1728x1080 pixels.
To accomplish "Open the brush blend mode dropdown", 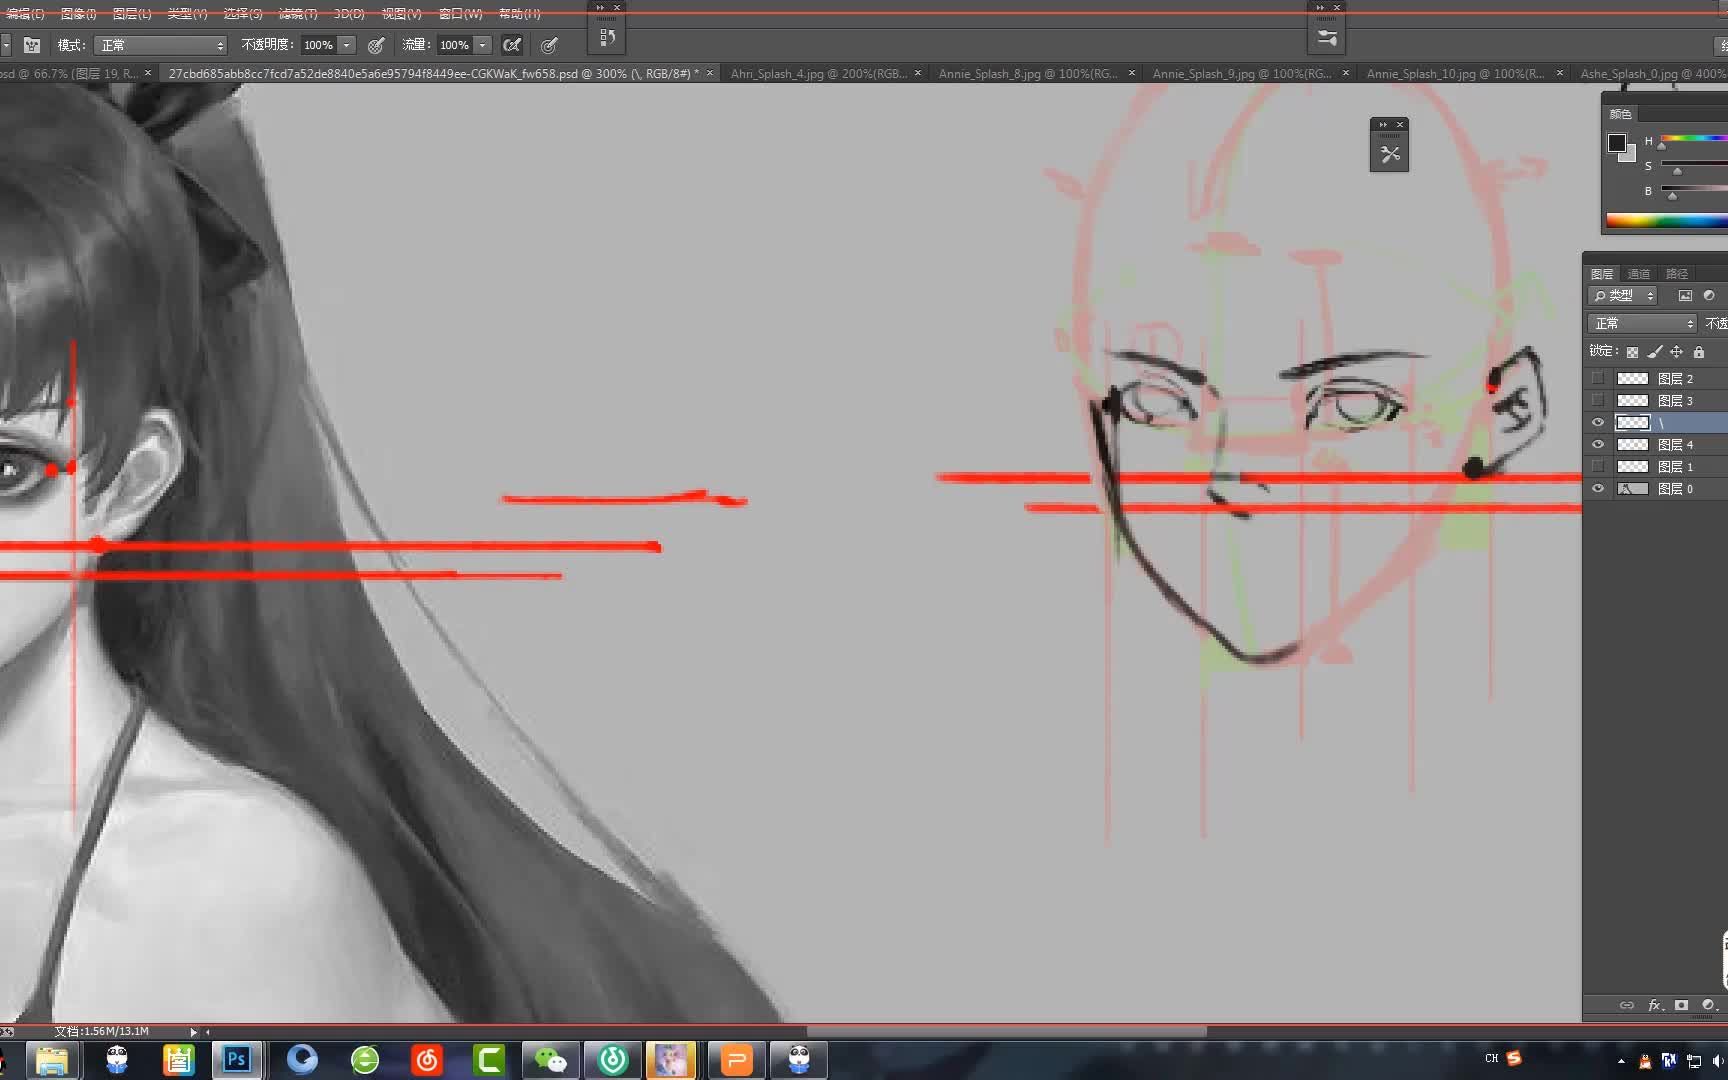I will point(161,45).
